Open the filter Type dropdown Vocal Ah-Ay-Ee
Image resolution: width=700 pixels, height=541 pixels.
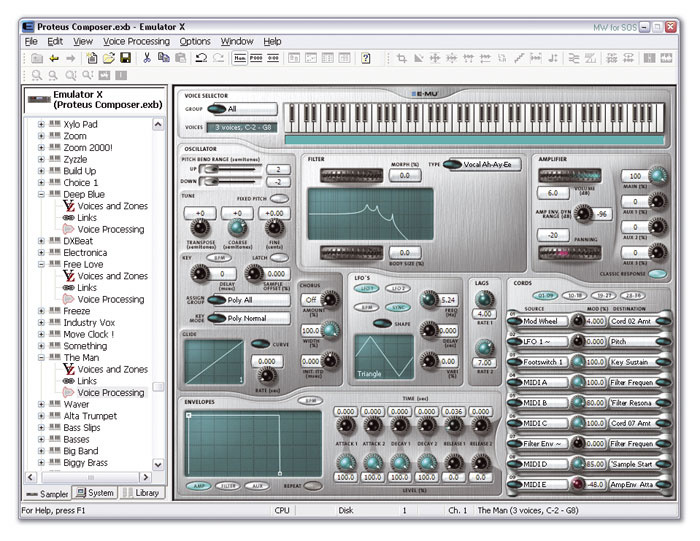483,164
